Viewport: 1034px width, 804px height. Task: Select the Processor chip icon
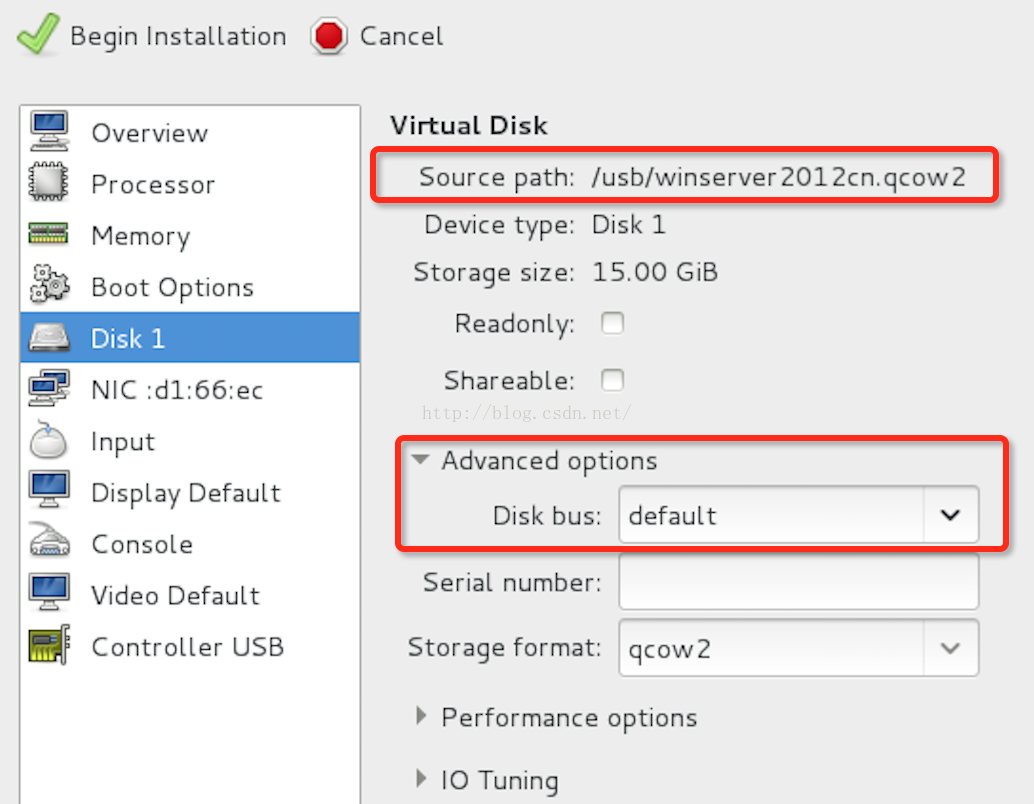point(49,183)
